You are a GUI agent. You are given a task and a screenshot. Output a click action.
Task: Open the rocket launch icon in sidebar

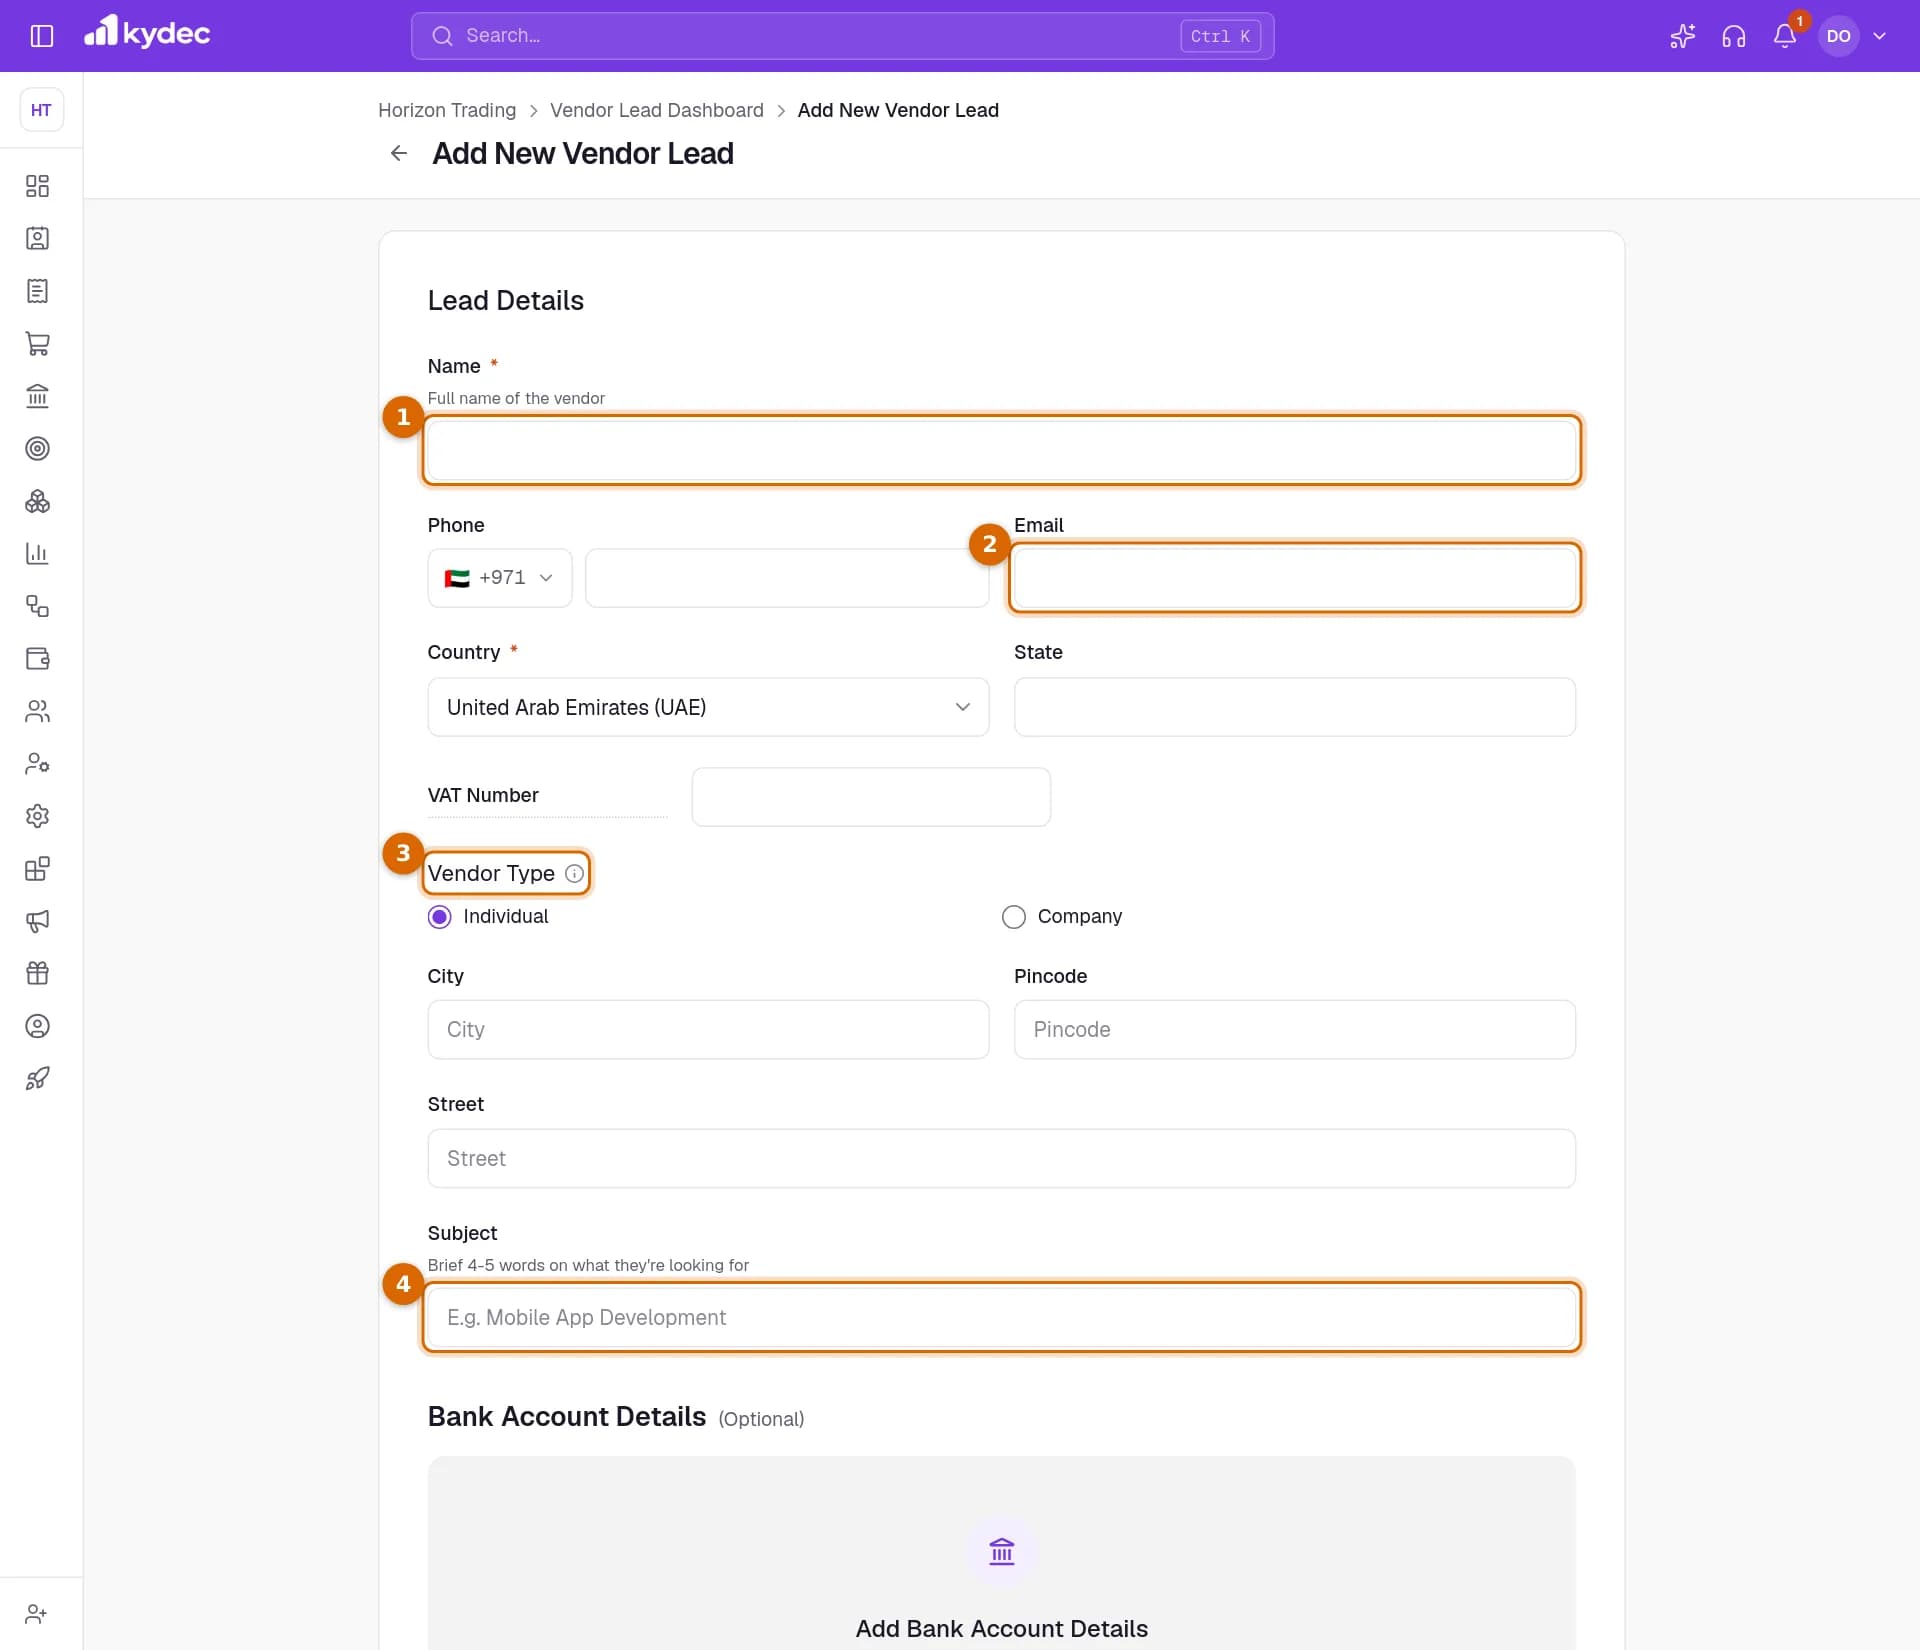tap(37, 1078)
